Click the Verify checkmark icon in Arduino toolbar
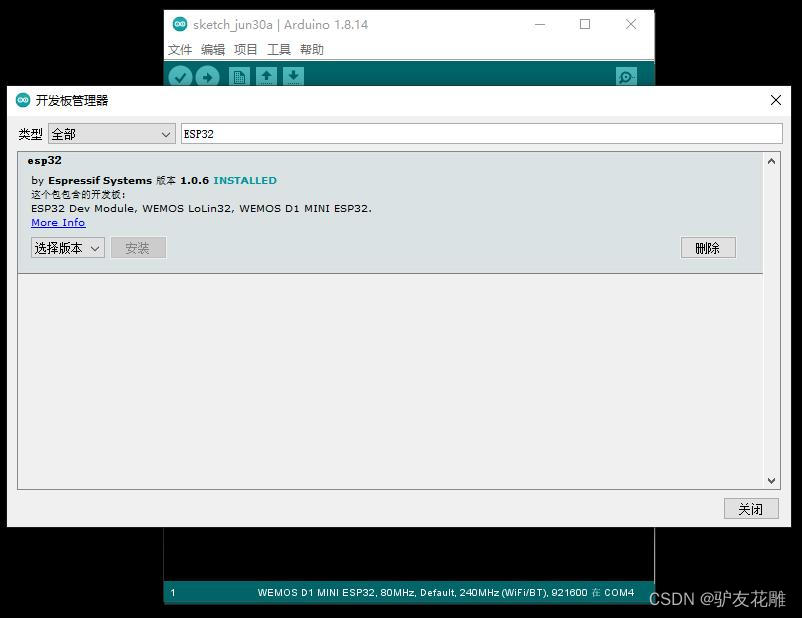 tap(180, 77)
